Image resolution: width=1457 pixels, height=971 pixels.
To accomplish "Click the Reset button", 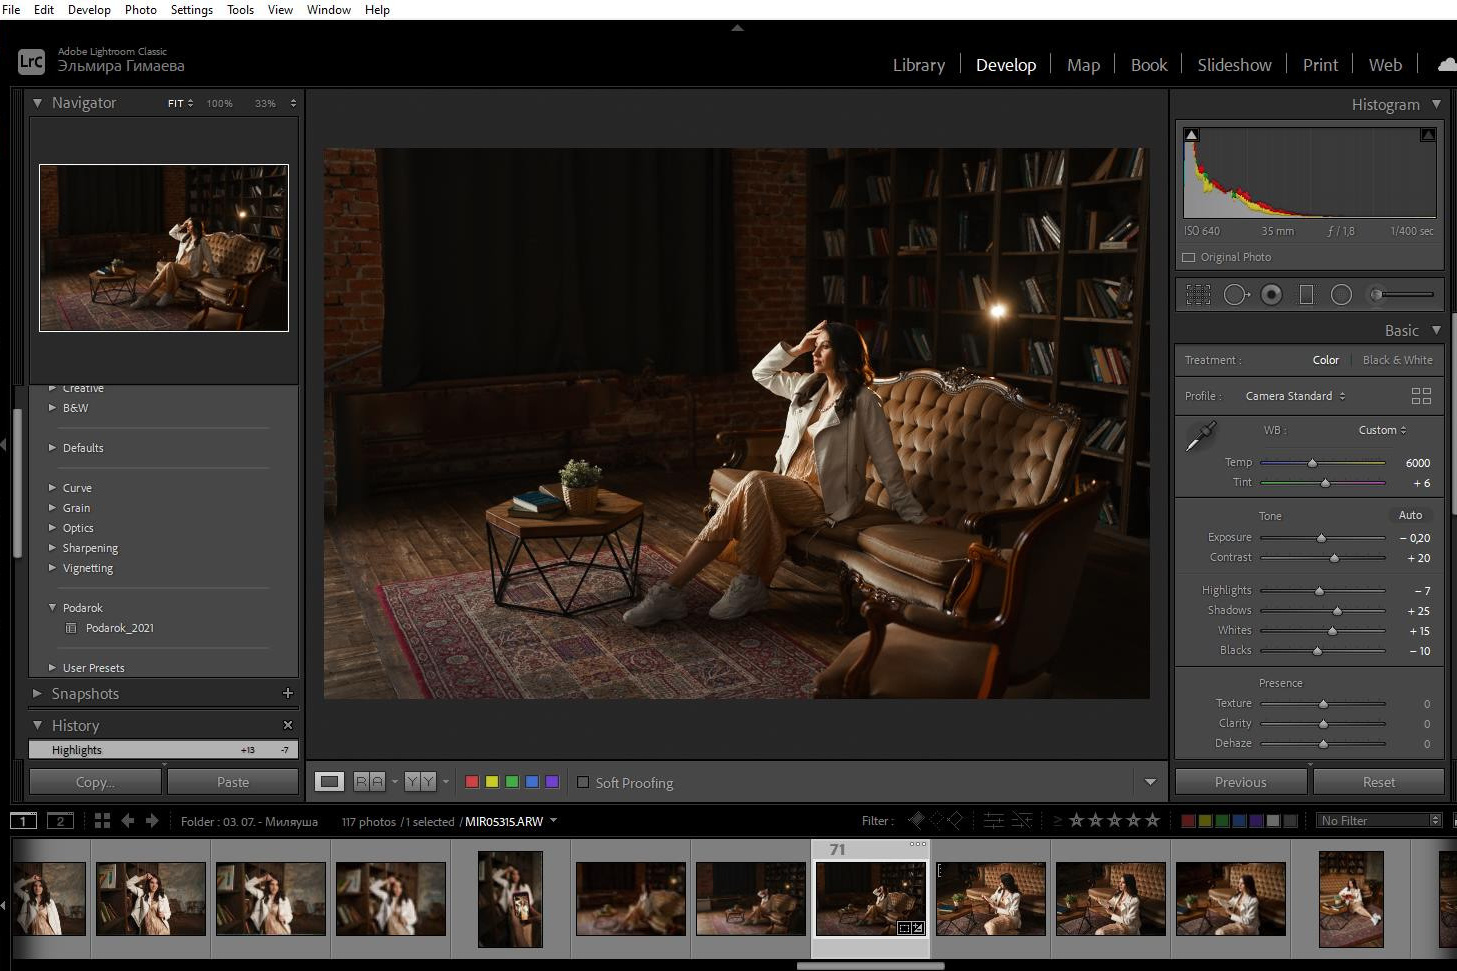I will pos(1378,782).
